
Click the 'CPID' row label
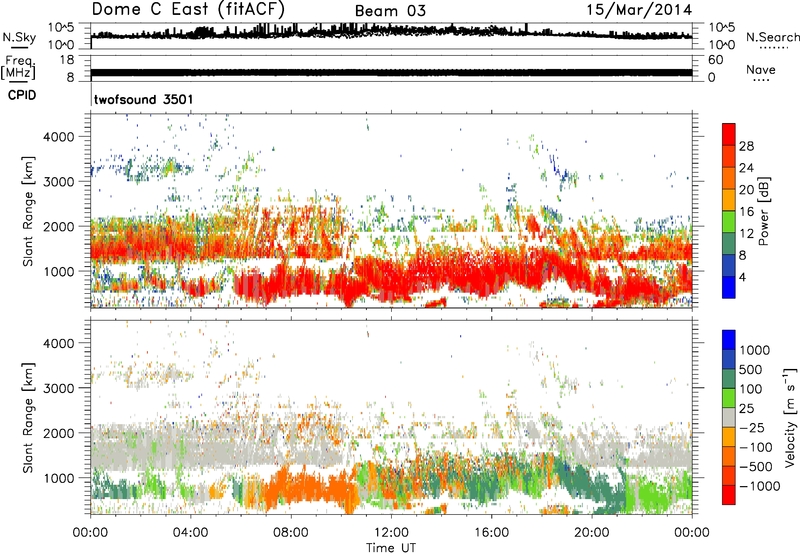click(22, 95)
